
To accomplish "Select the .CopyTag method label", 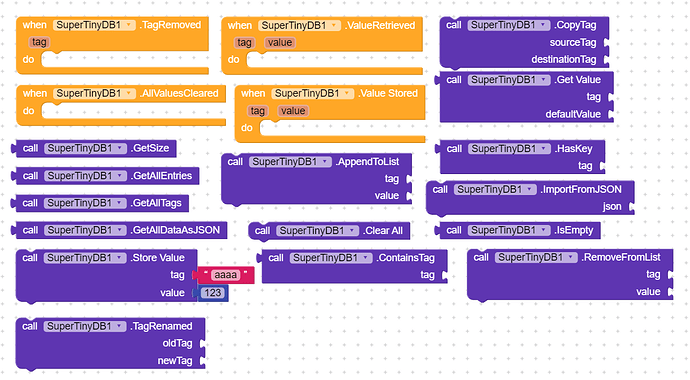I will 575,25.
